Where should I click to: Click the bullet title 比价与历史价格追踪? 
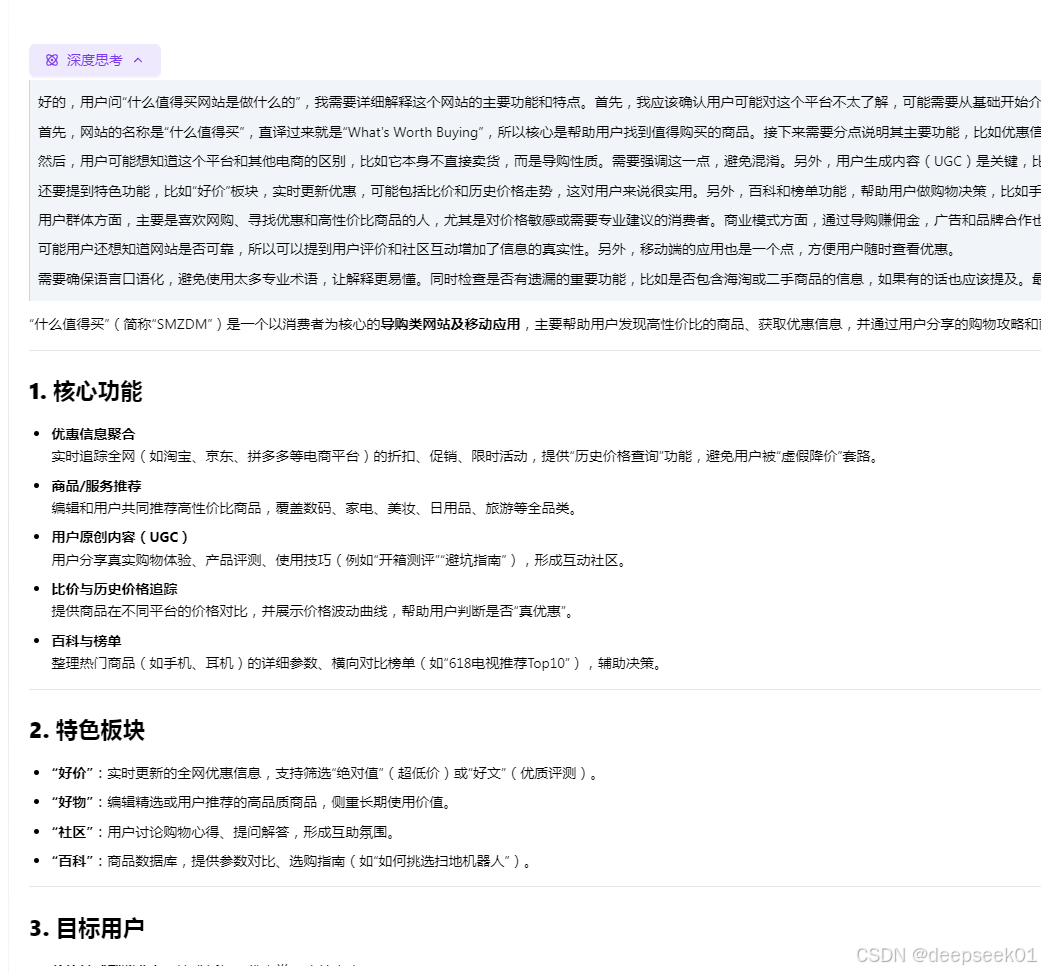point(114,589)
